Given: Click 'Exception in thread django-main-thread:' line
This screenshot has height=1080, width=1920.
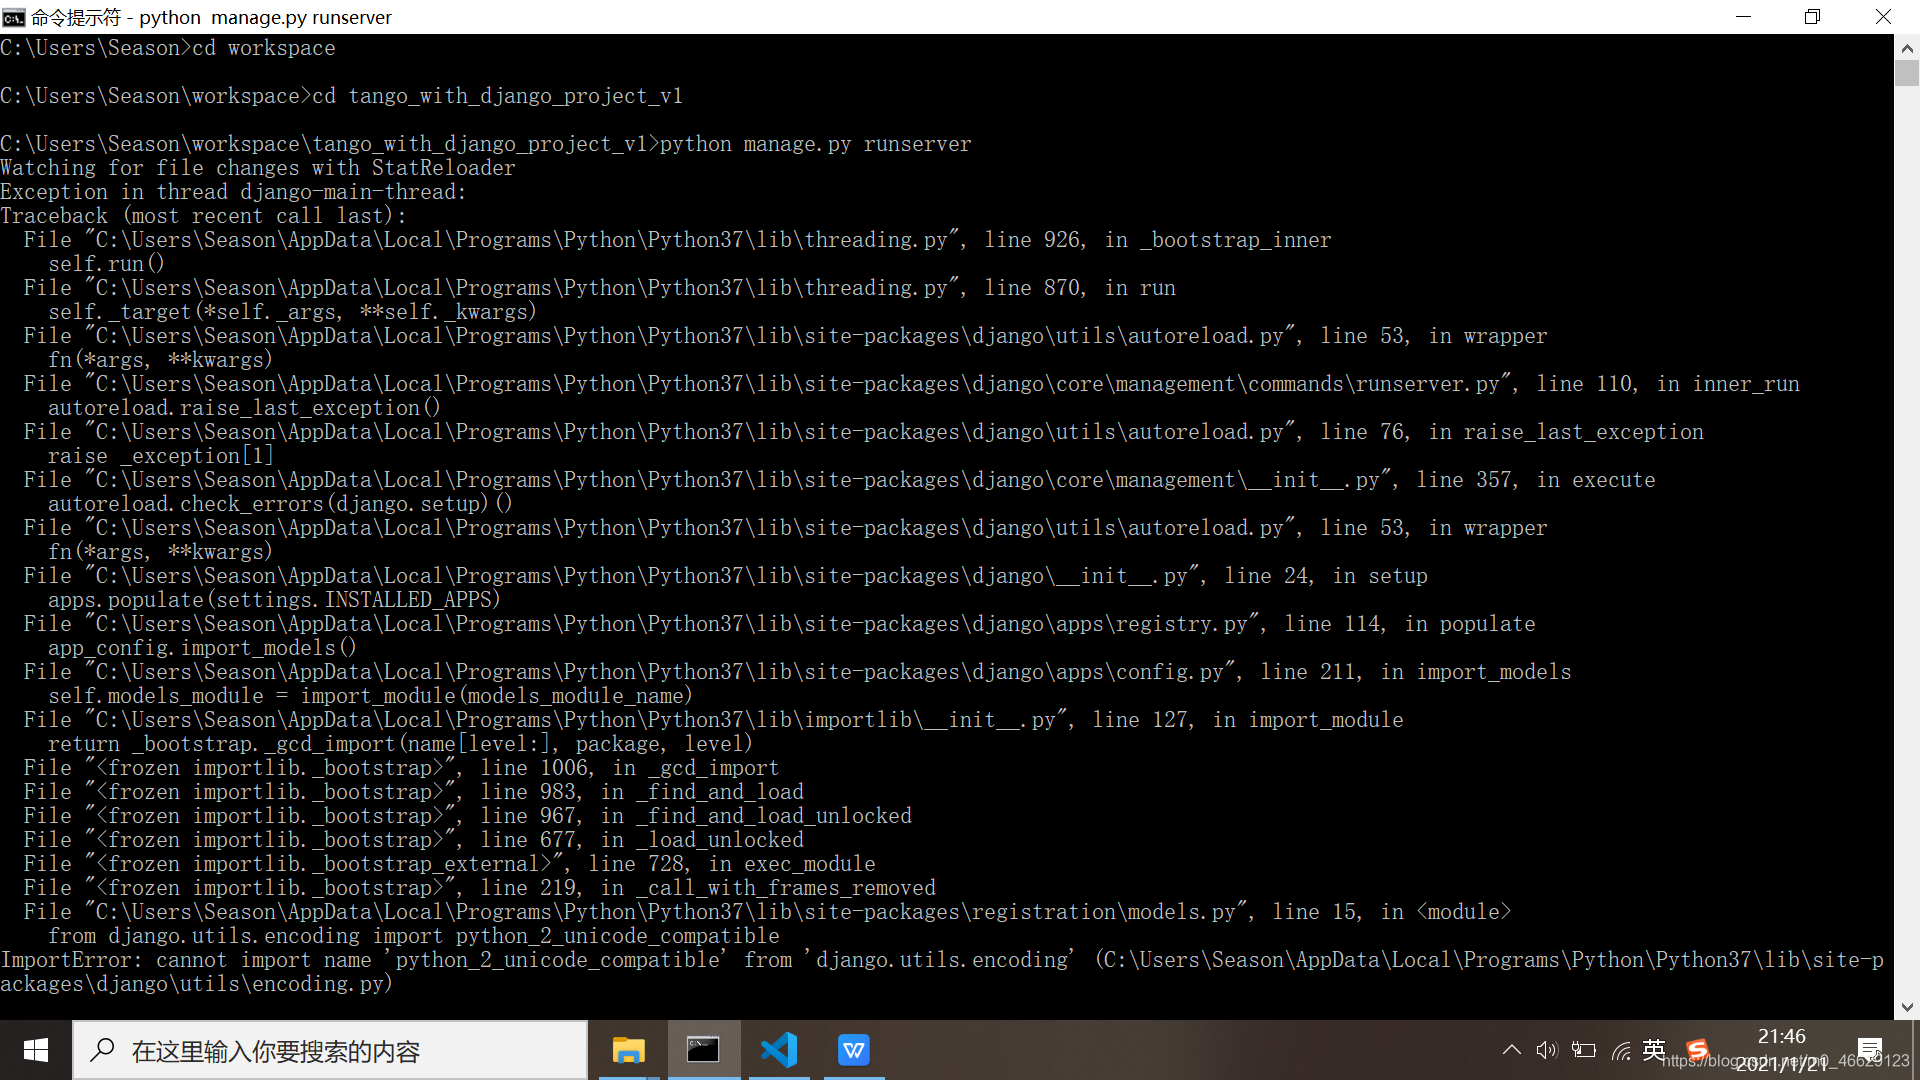Looking at the screenshot, I should (234, 192).
